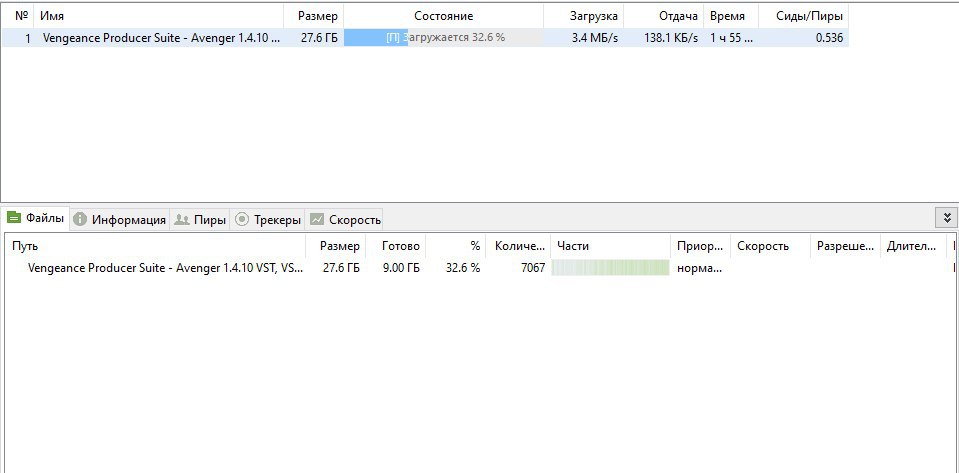Click the green Файлы tab icon
The height and width of the screenshot is (473, 959).
13,218
